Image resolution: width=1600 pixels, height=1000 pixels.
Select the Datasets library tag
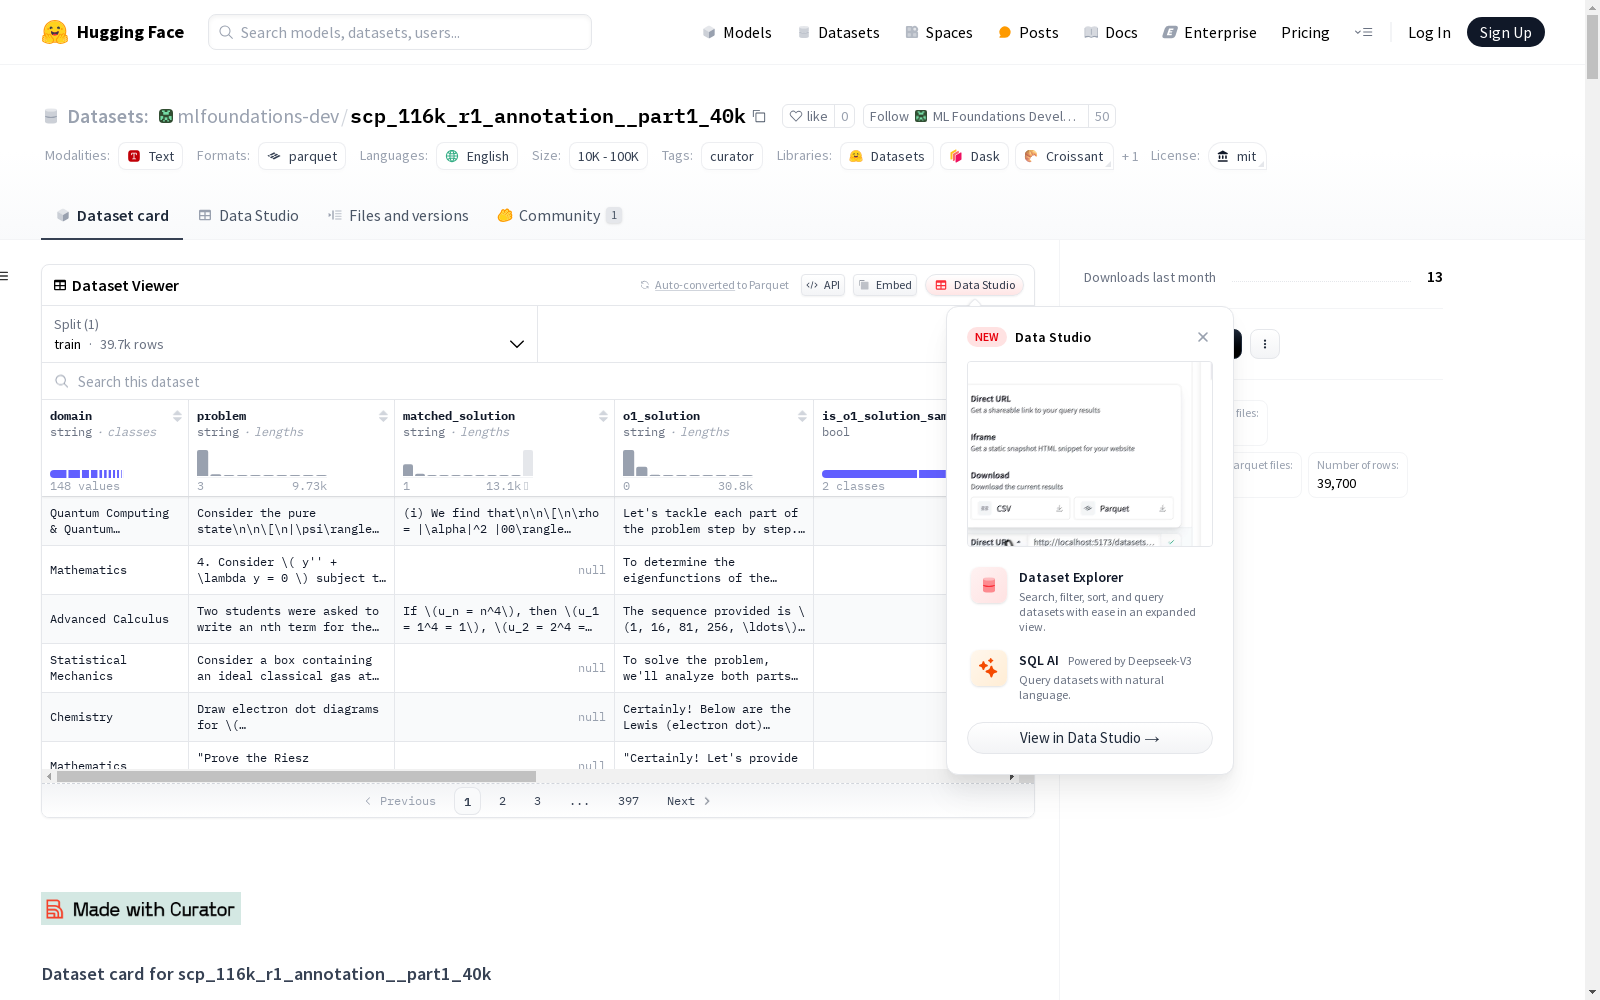coord(887,156)
